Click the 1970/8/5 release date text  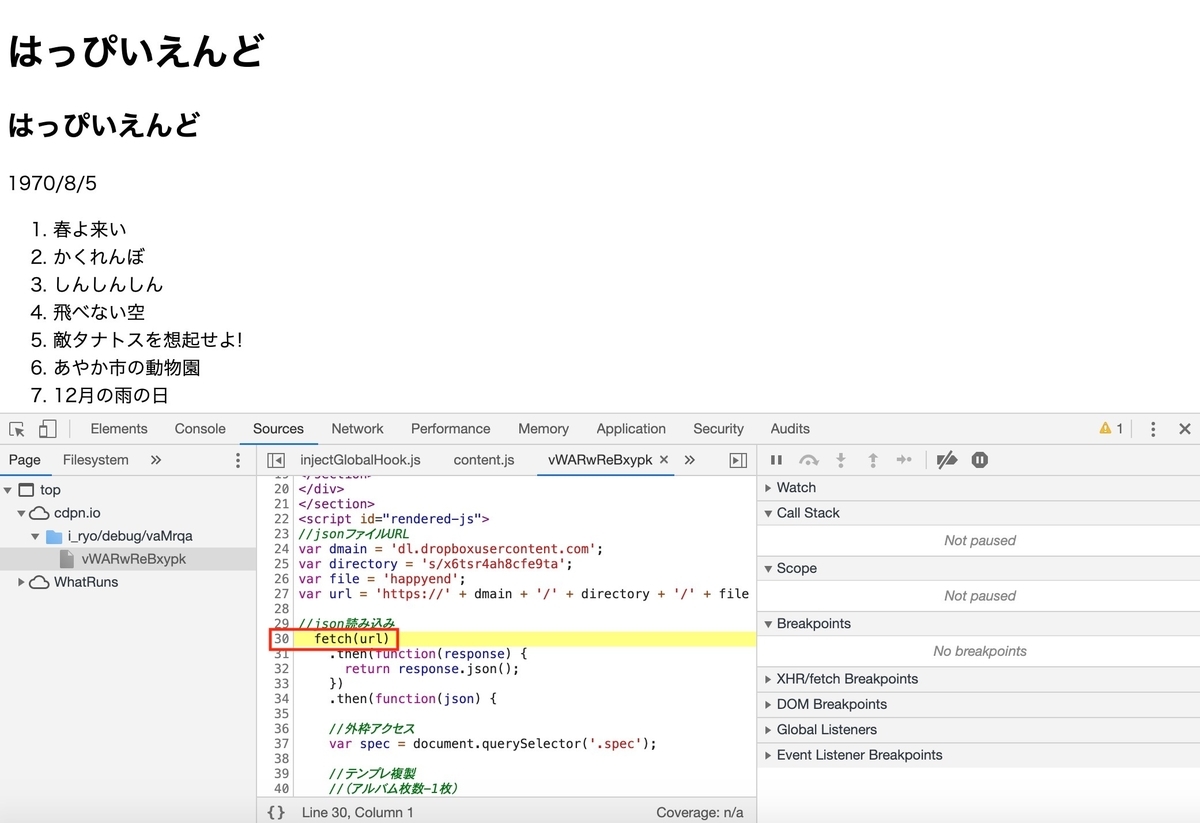[52, 184]
